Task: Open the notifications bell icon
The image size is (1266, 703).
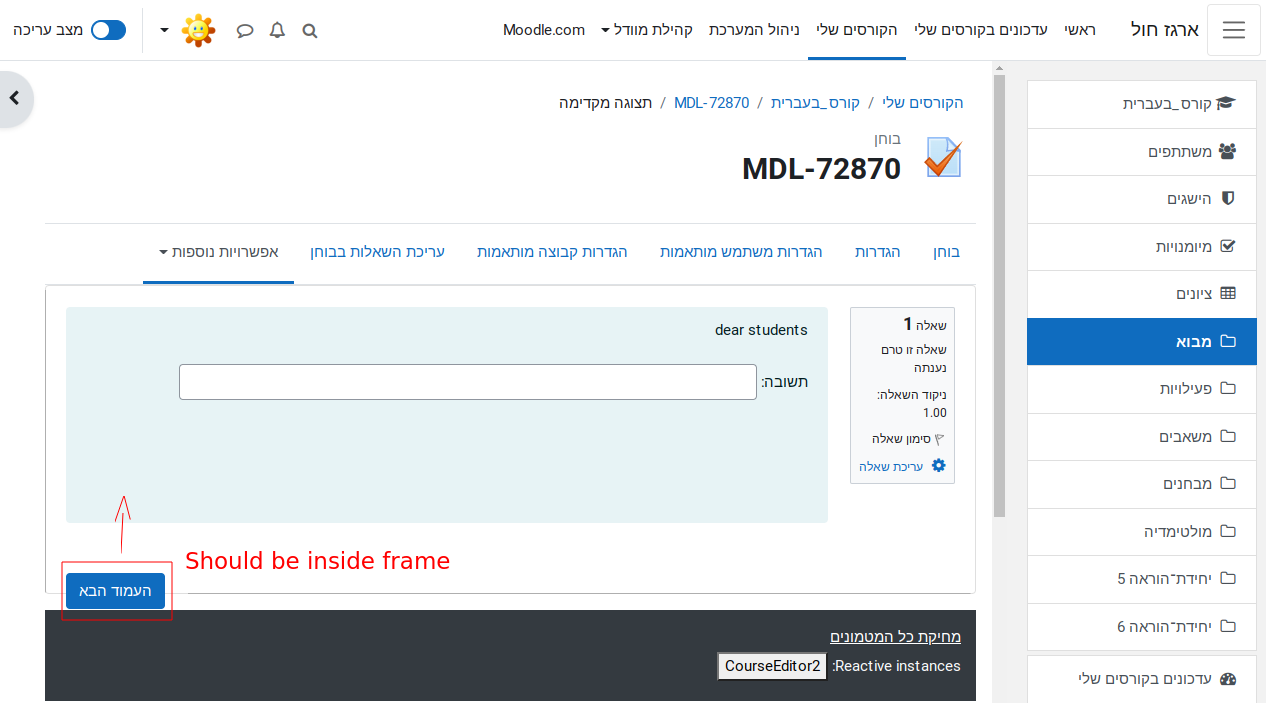Action: coord(277,30)
